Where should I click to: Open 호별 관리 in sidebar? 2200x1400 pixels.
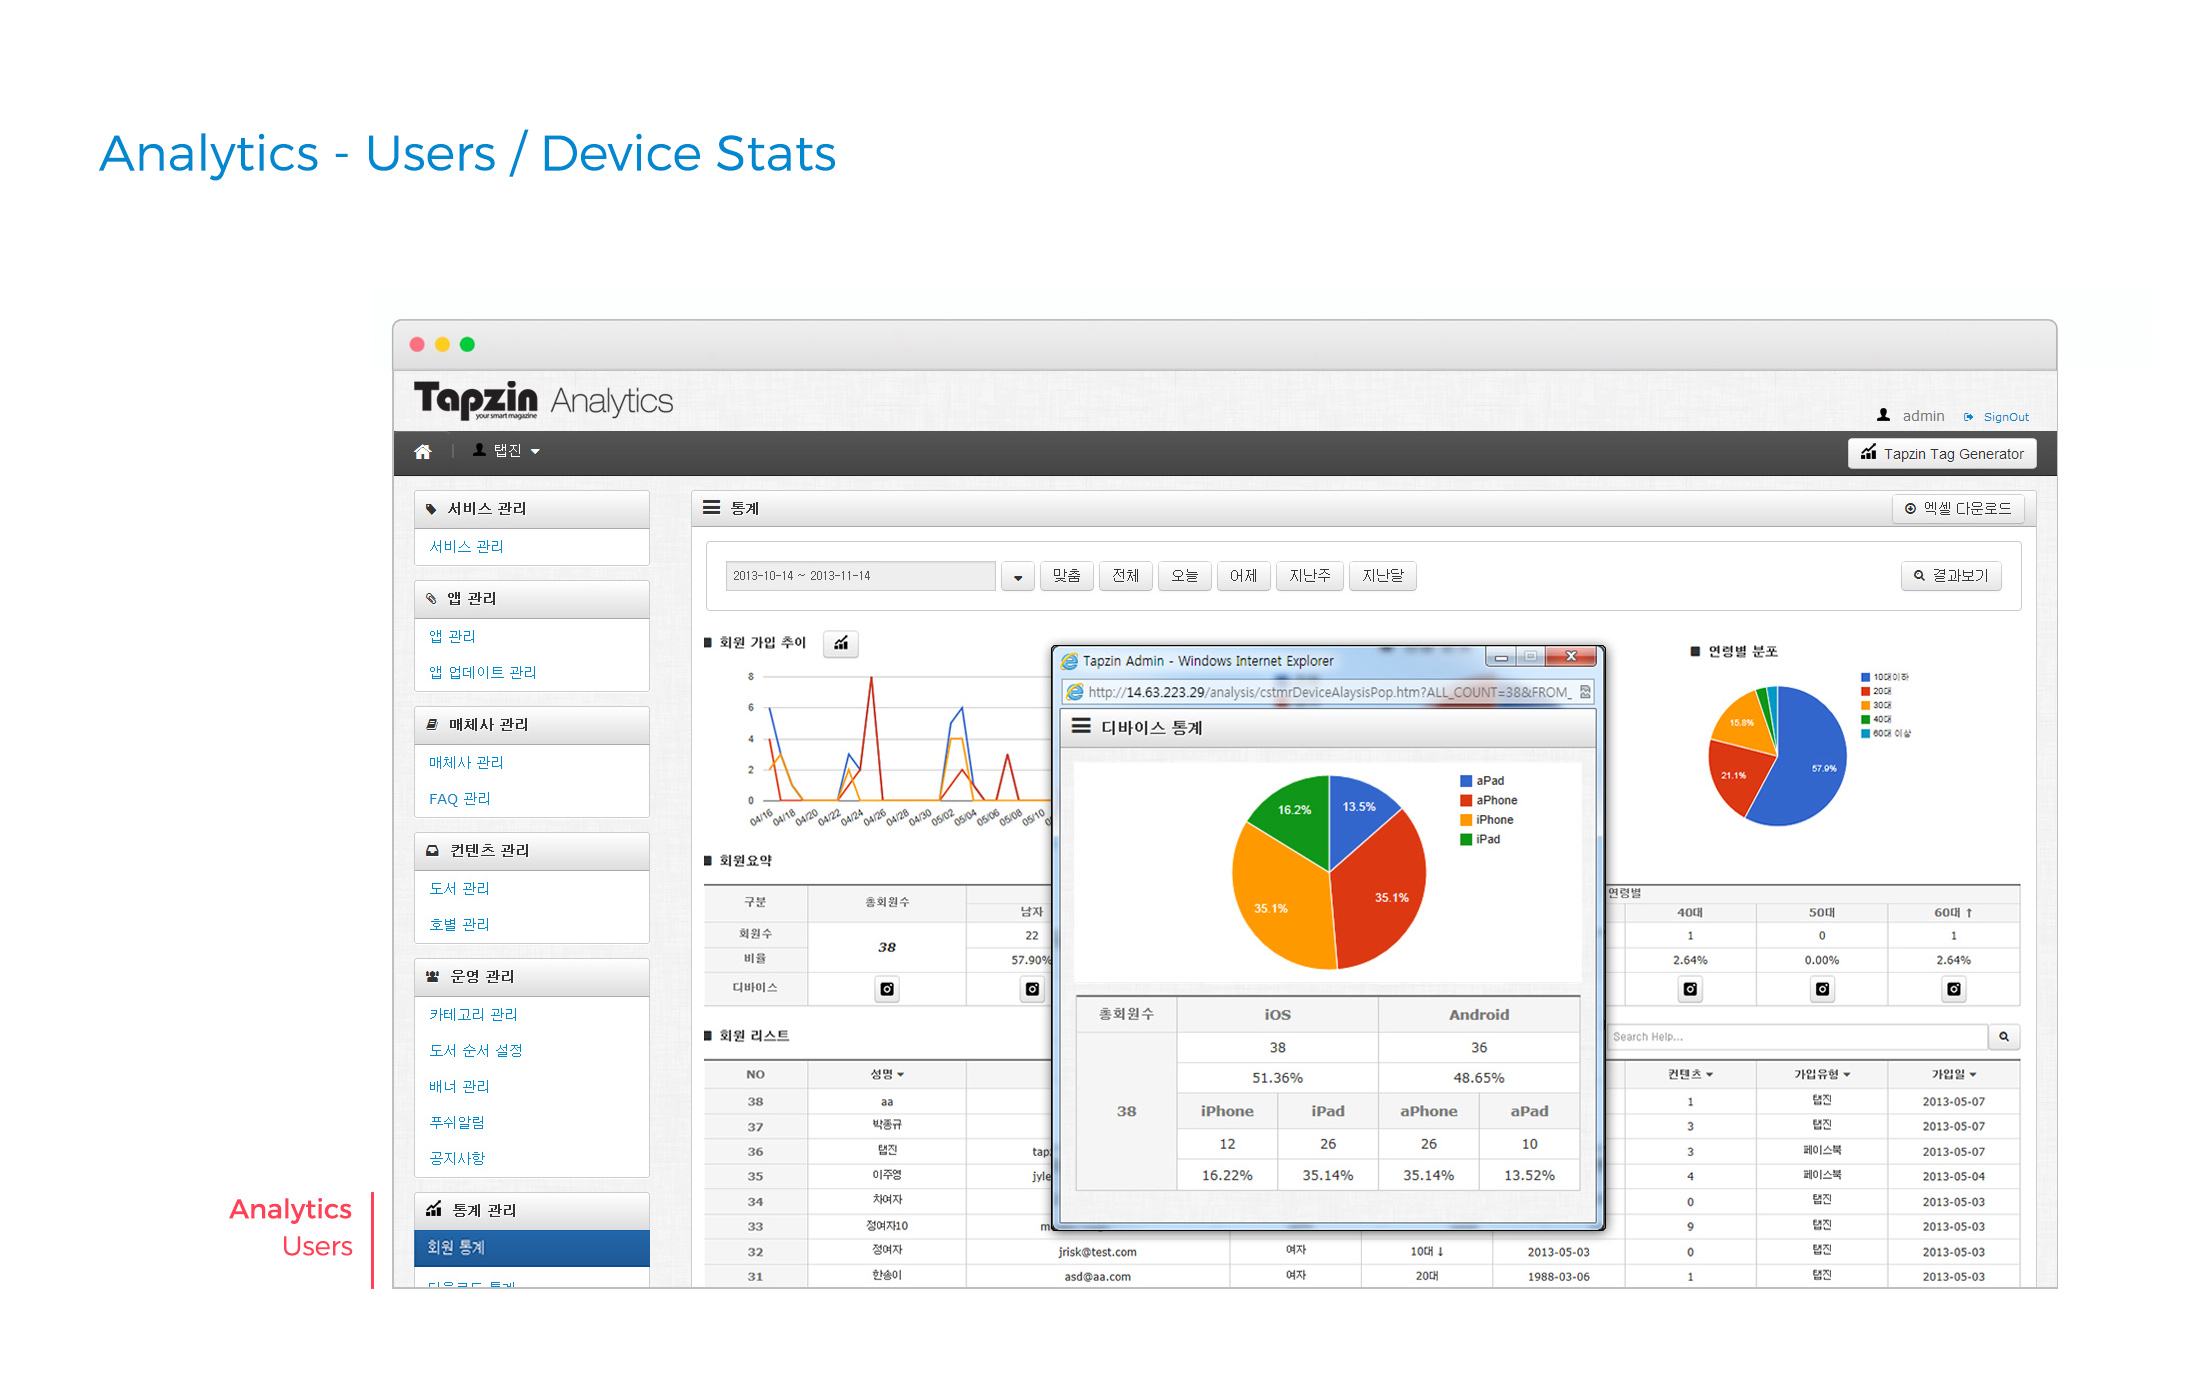point(459,925)
